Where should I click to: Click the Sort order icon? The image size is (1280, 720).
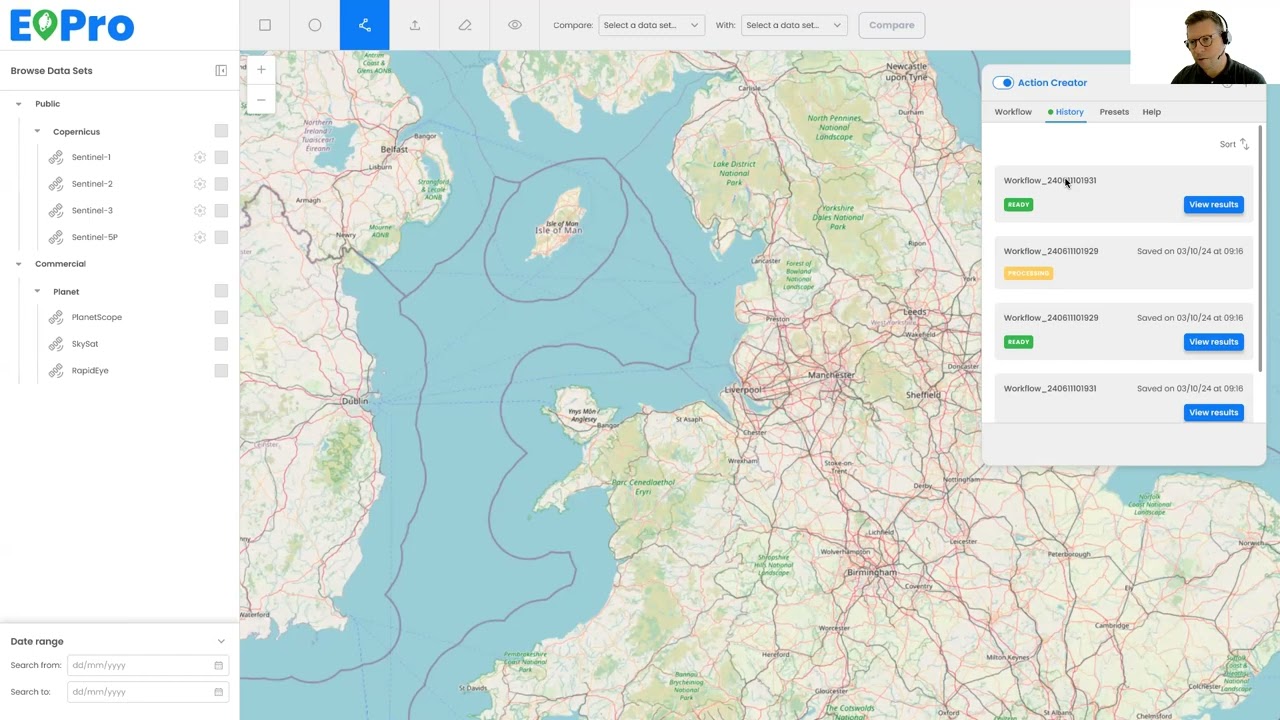tap(1244, 144)
